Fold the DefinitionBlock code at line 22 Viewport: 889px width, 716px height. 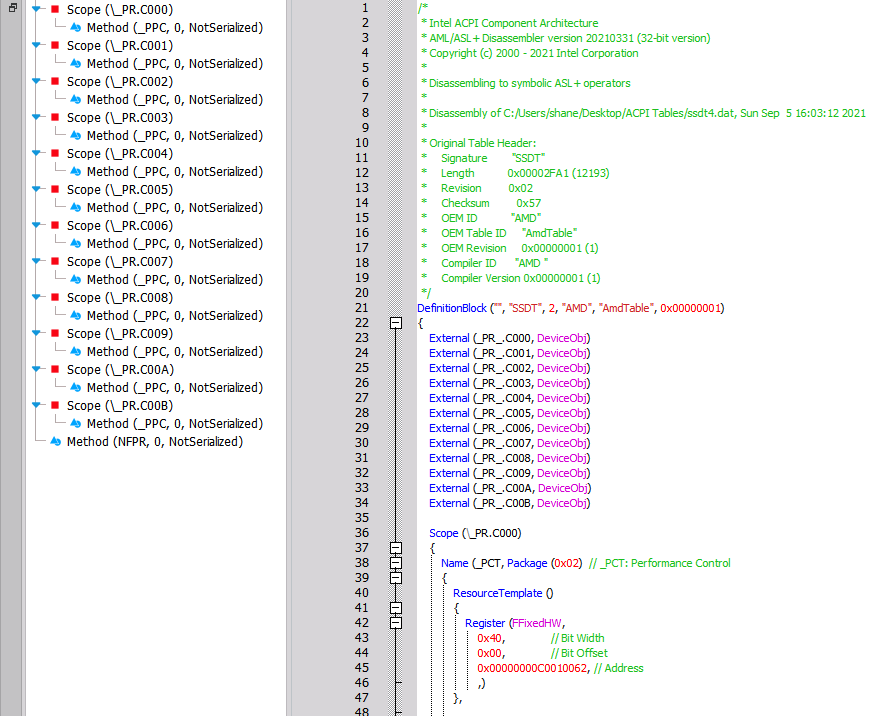click(x=396, y=323)
